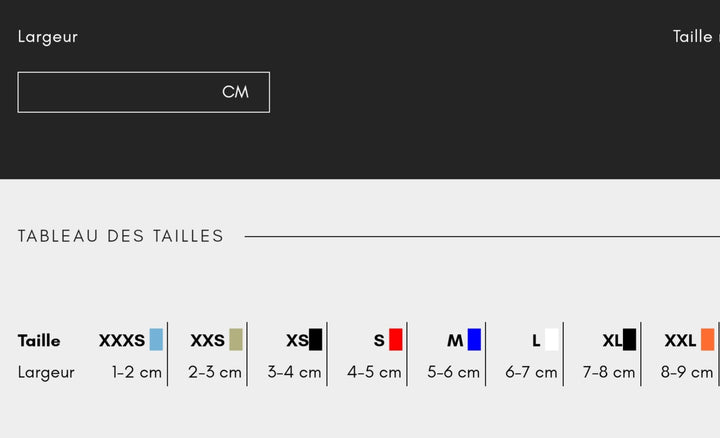Pick the black swatch next to XS
This screenshot has width=720, height=438.
coord(316,339)
